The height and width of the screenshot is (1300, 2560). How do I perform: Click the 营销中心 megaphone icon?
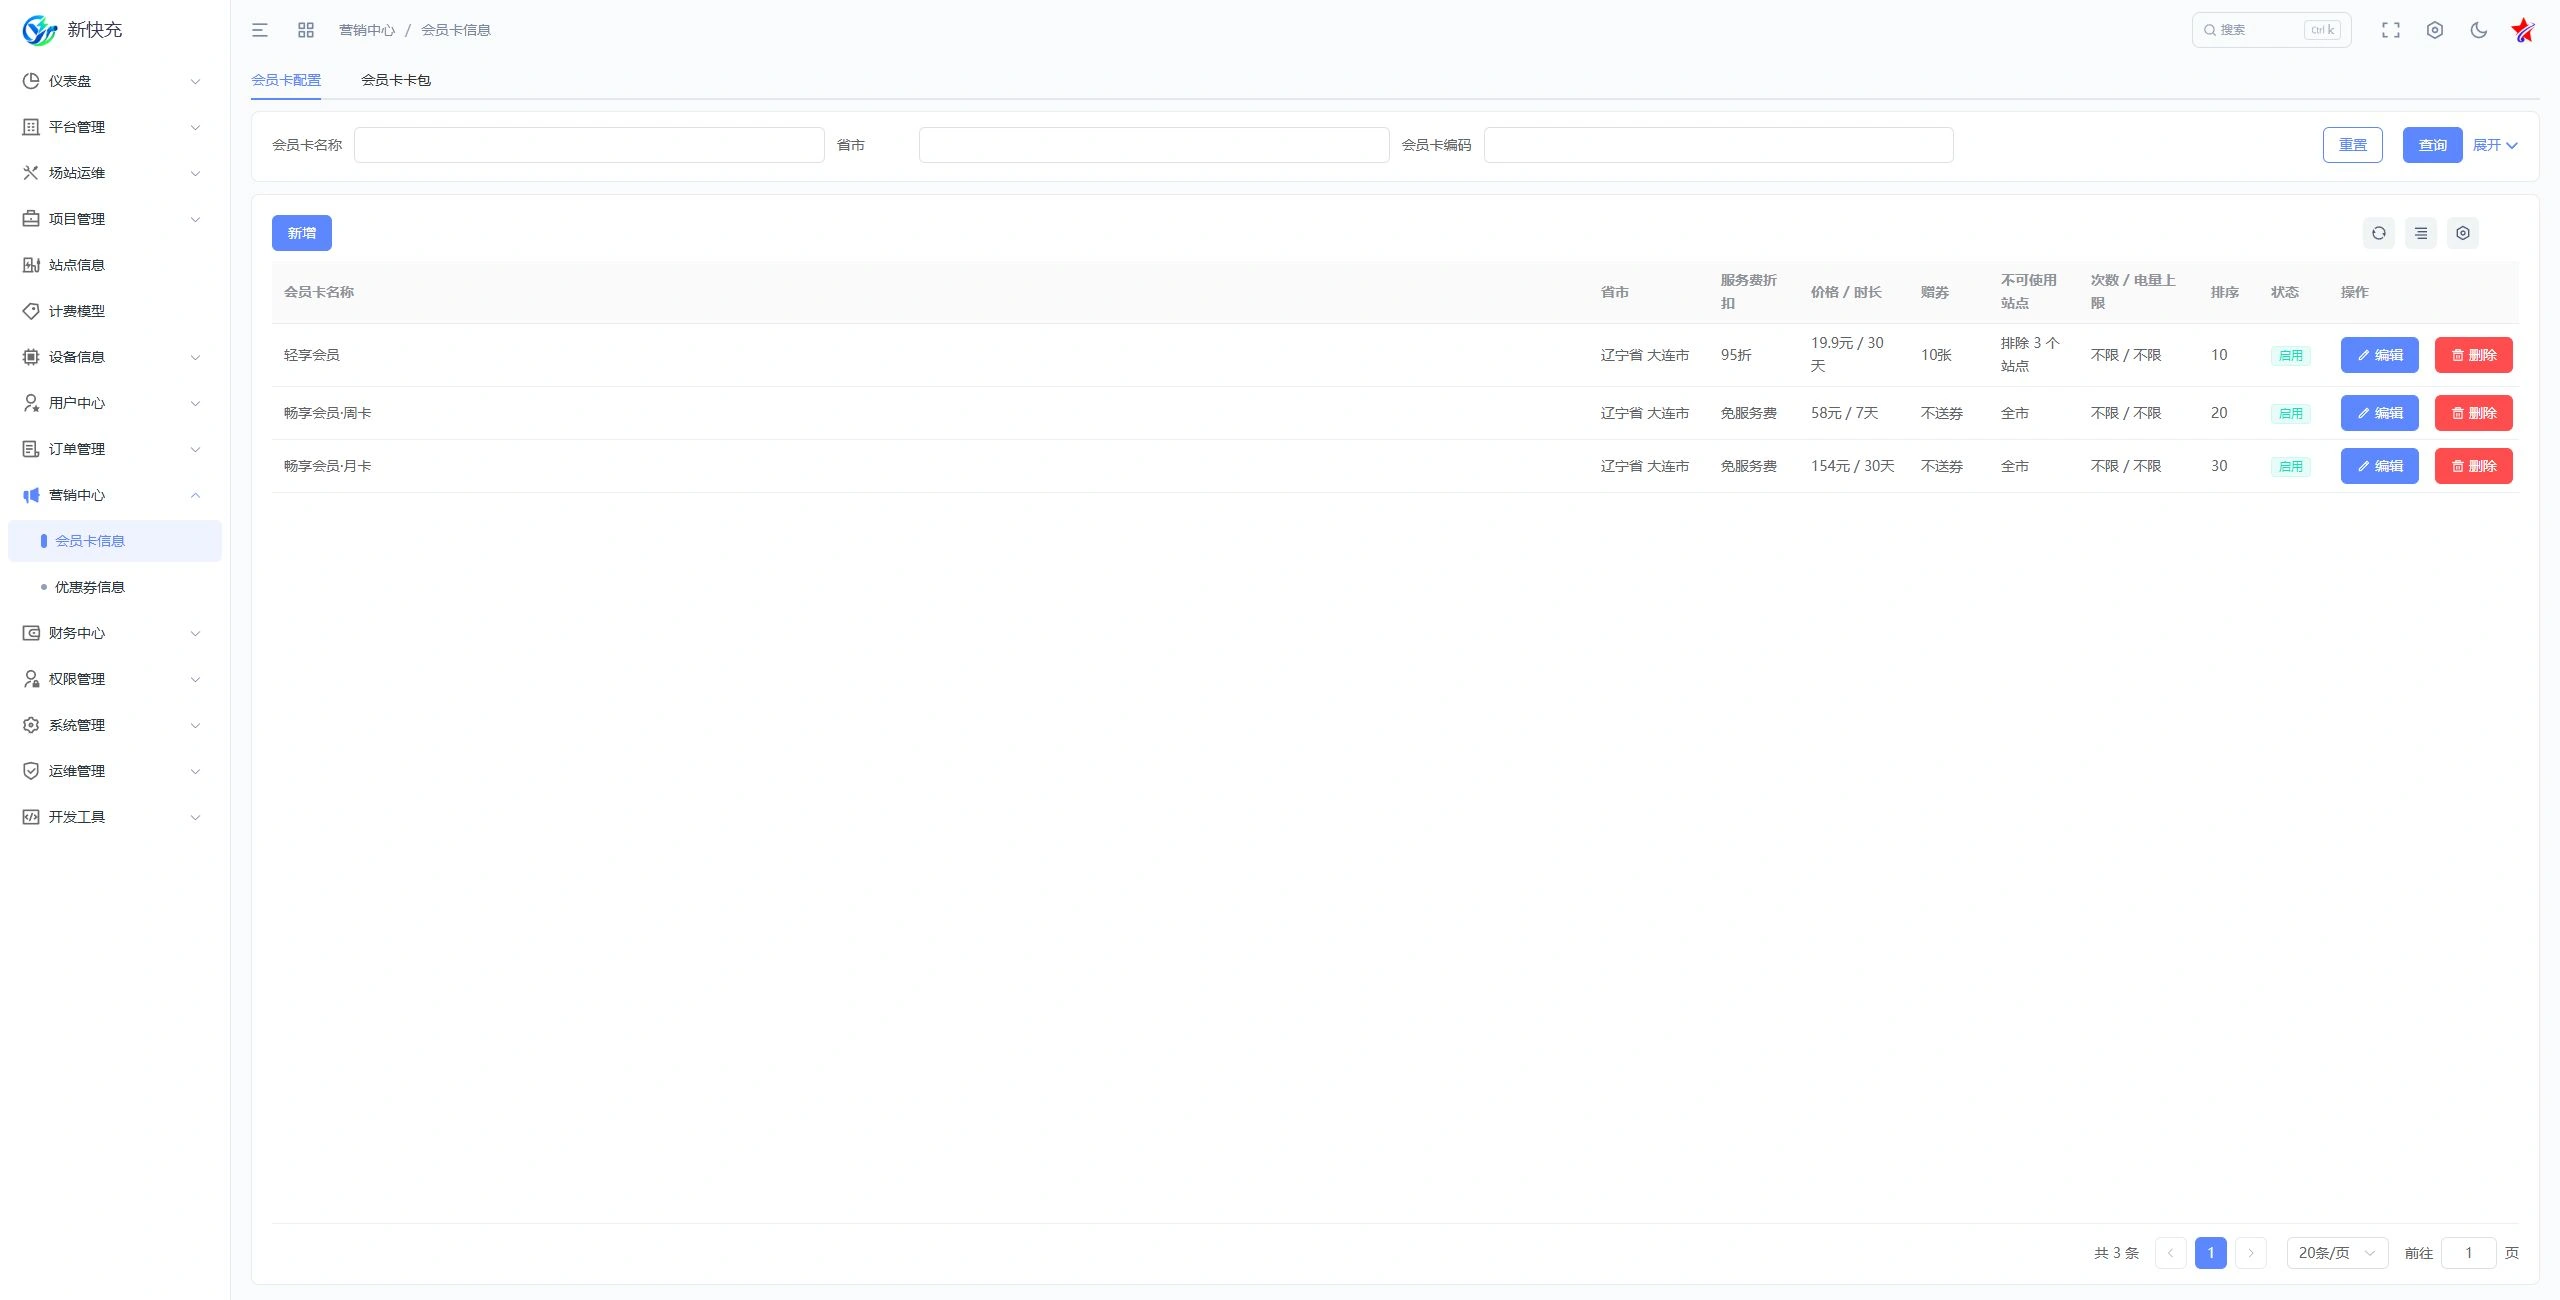(31, 495)
